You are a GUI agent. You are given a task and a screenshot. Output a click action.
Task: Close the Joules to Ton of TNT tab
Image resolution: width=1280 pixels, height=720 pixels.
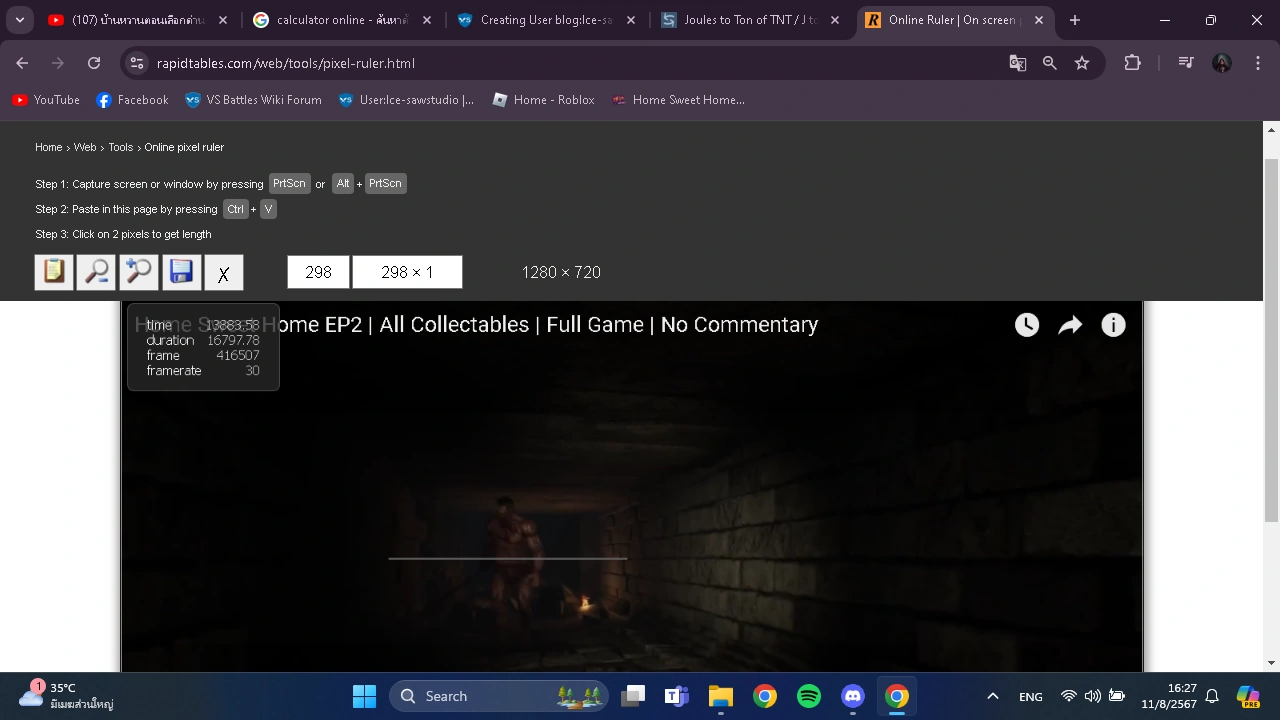(x=834, y=20)
